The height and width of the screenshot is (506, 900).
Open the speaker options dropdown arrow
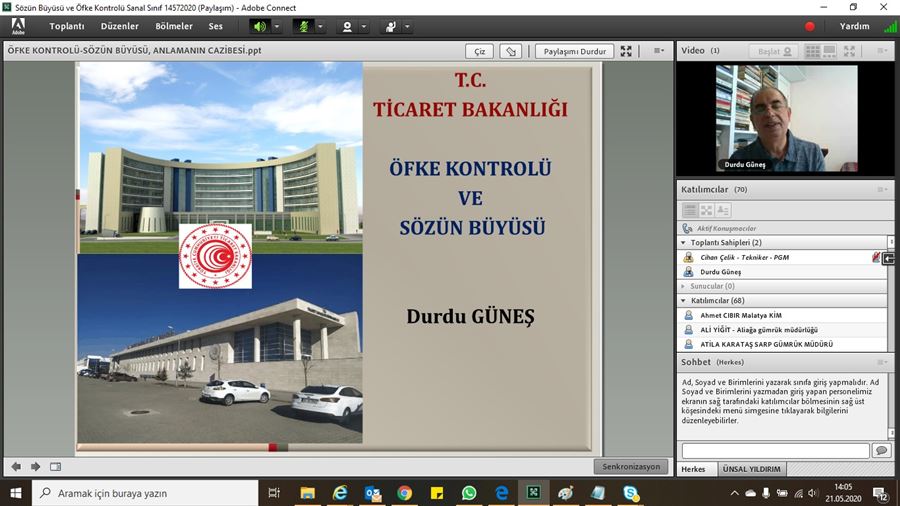coord(277,26)
